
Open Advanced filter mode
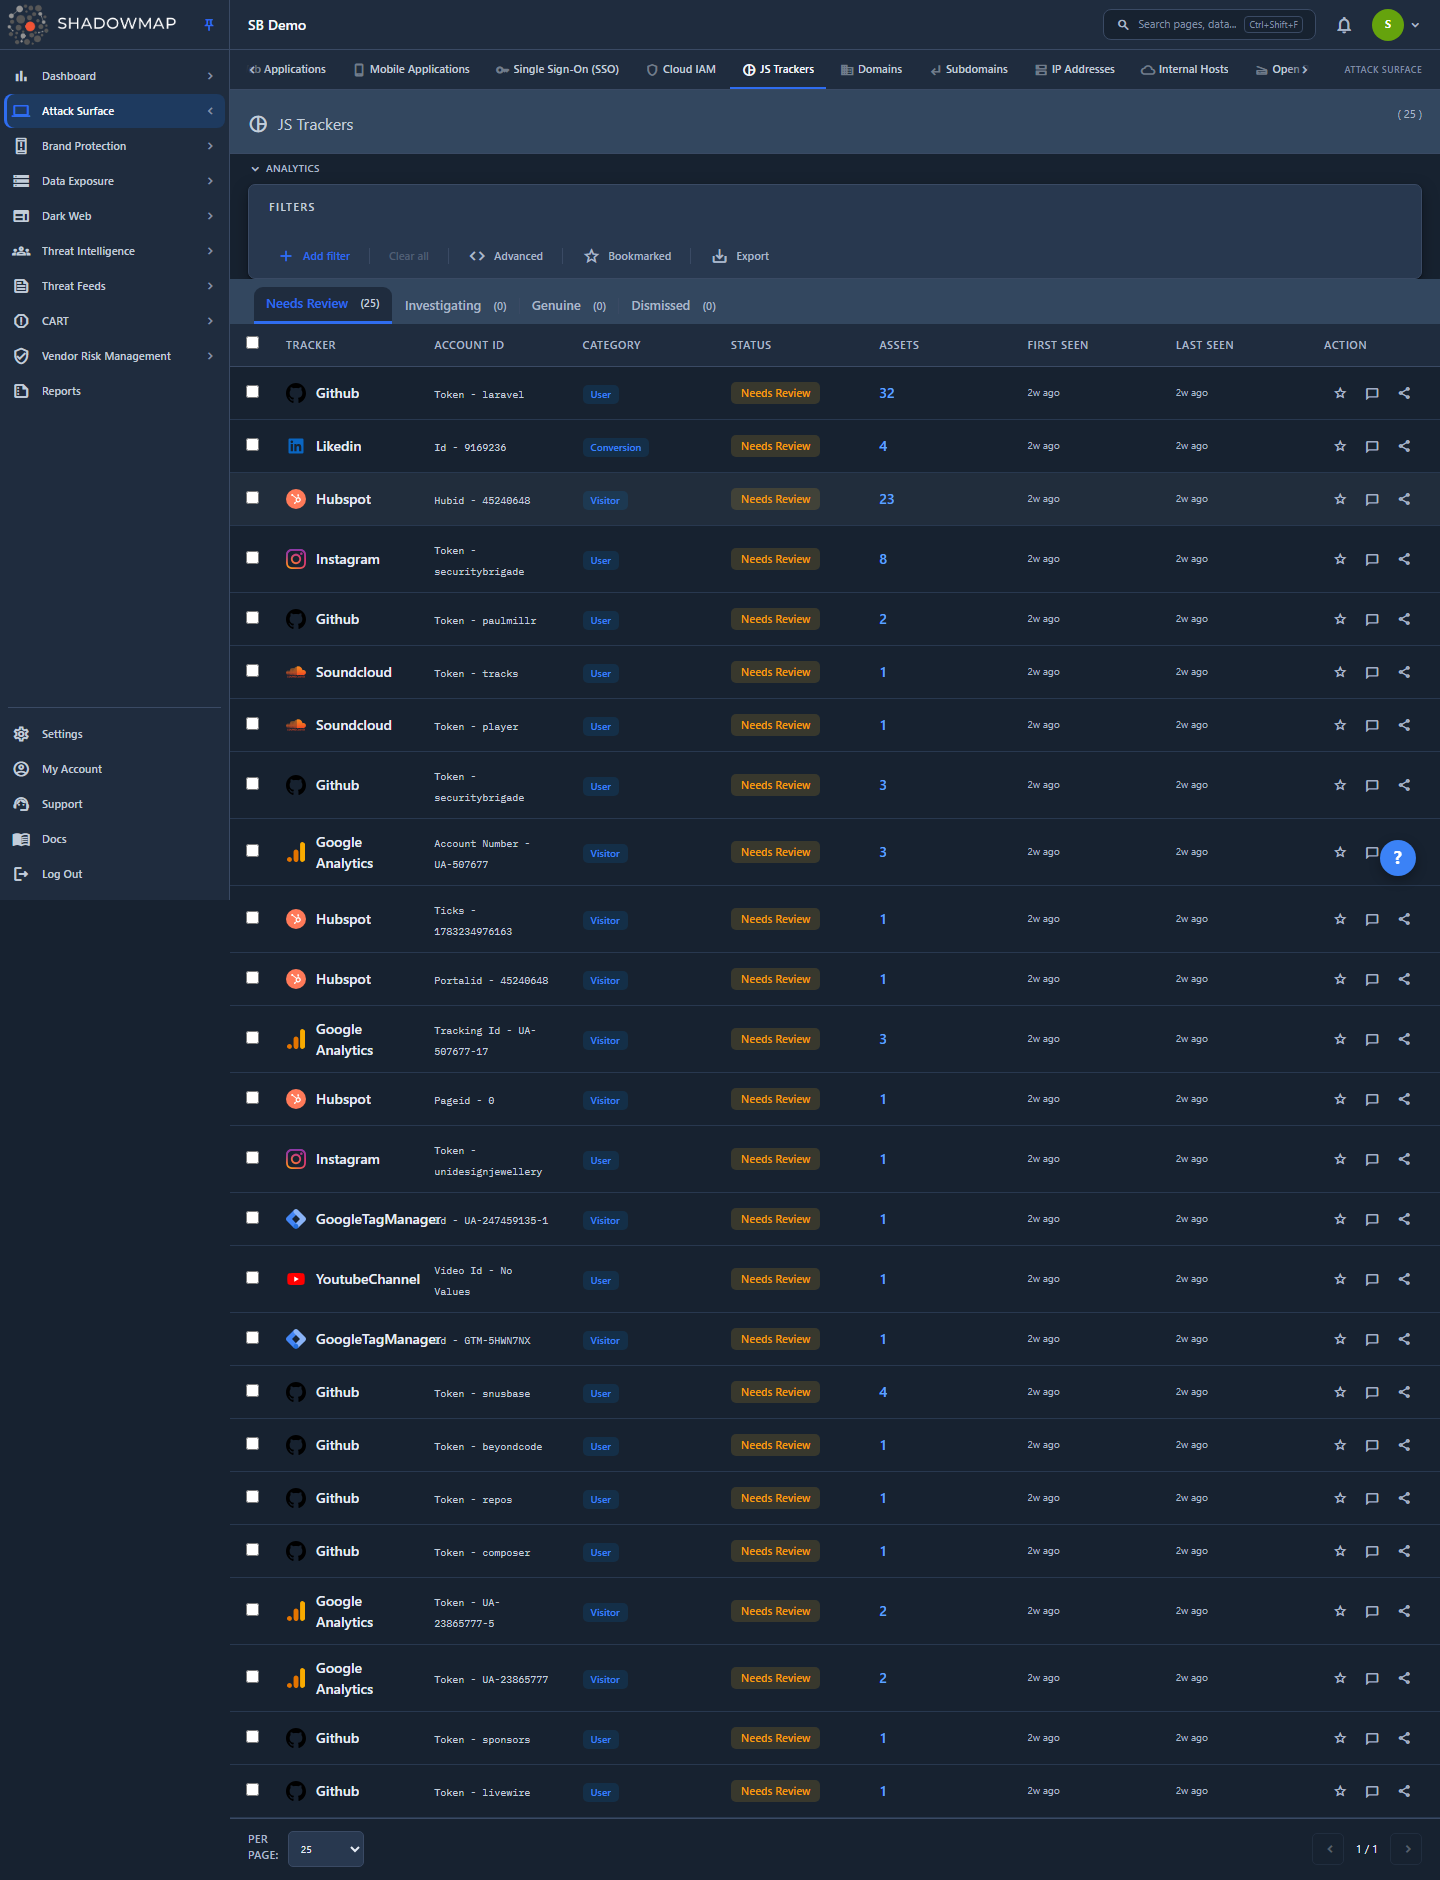[506, 256]
